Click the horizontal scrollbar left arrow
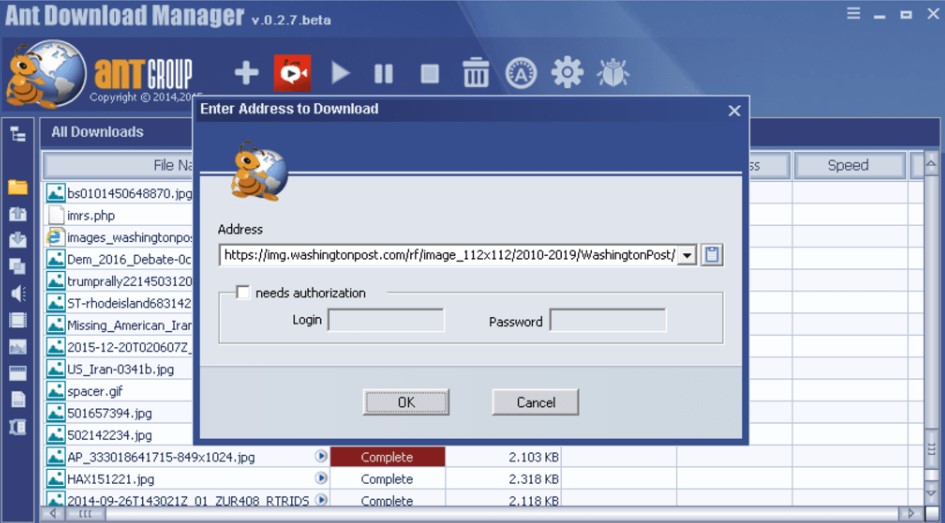 [53, 514]
